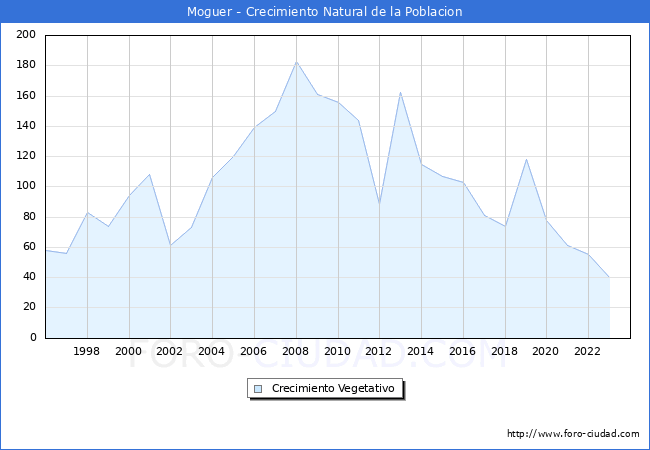Click the 0 y-axis label
The height and width of the screenshot is (450, 650).
[x=32, y=338]
